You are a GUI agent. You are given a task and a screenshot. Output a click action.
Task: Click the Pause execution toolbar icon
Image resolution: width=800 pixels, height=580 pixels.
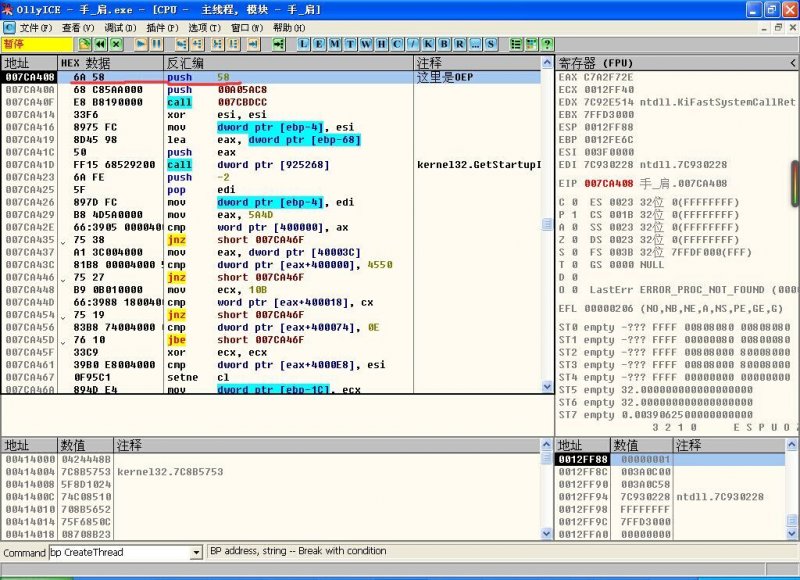click(x=157, y=44)
